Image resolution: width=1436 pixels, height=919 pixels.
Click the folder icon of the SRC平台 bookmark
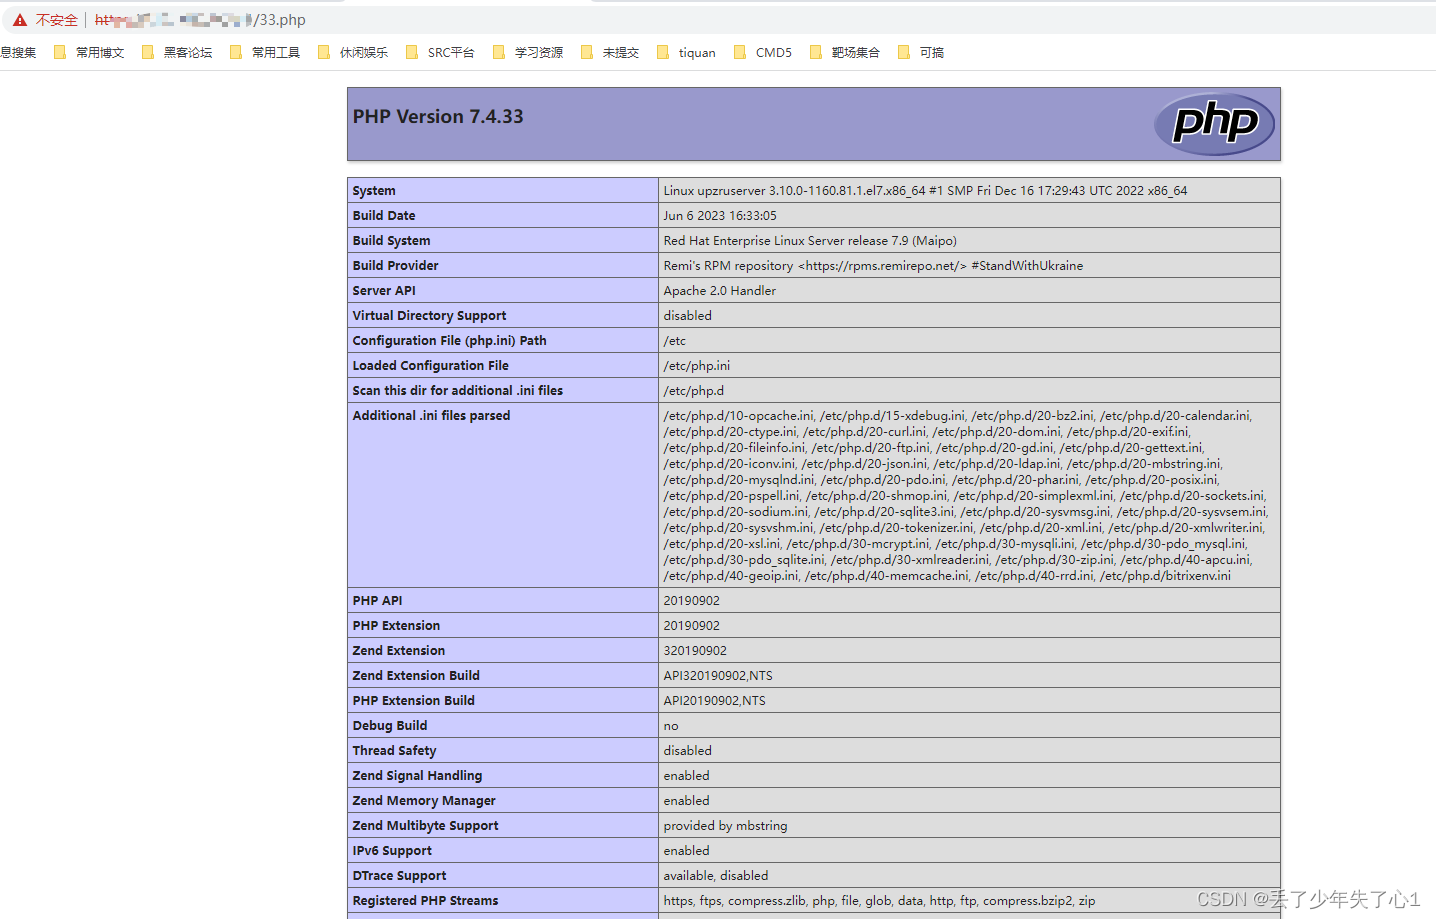click(x=412, y=53)
